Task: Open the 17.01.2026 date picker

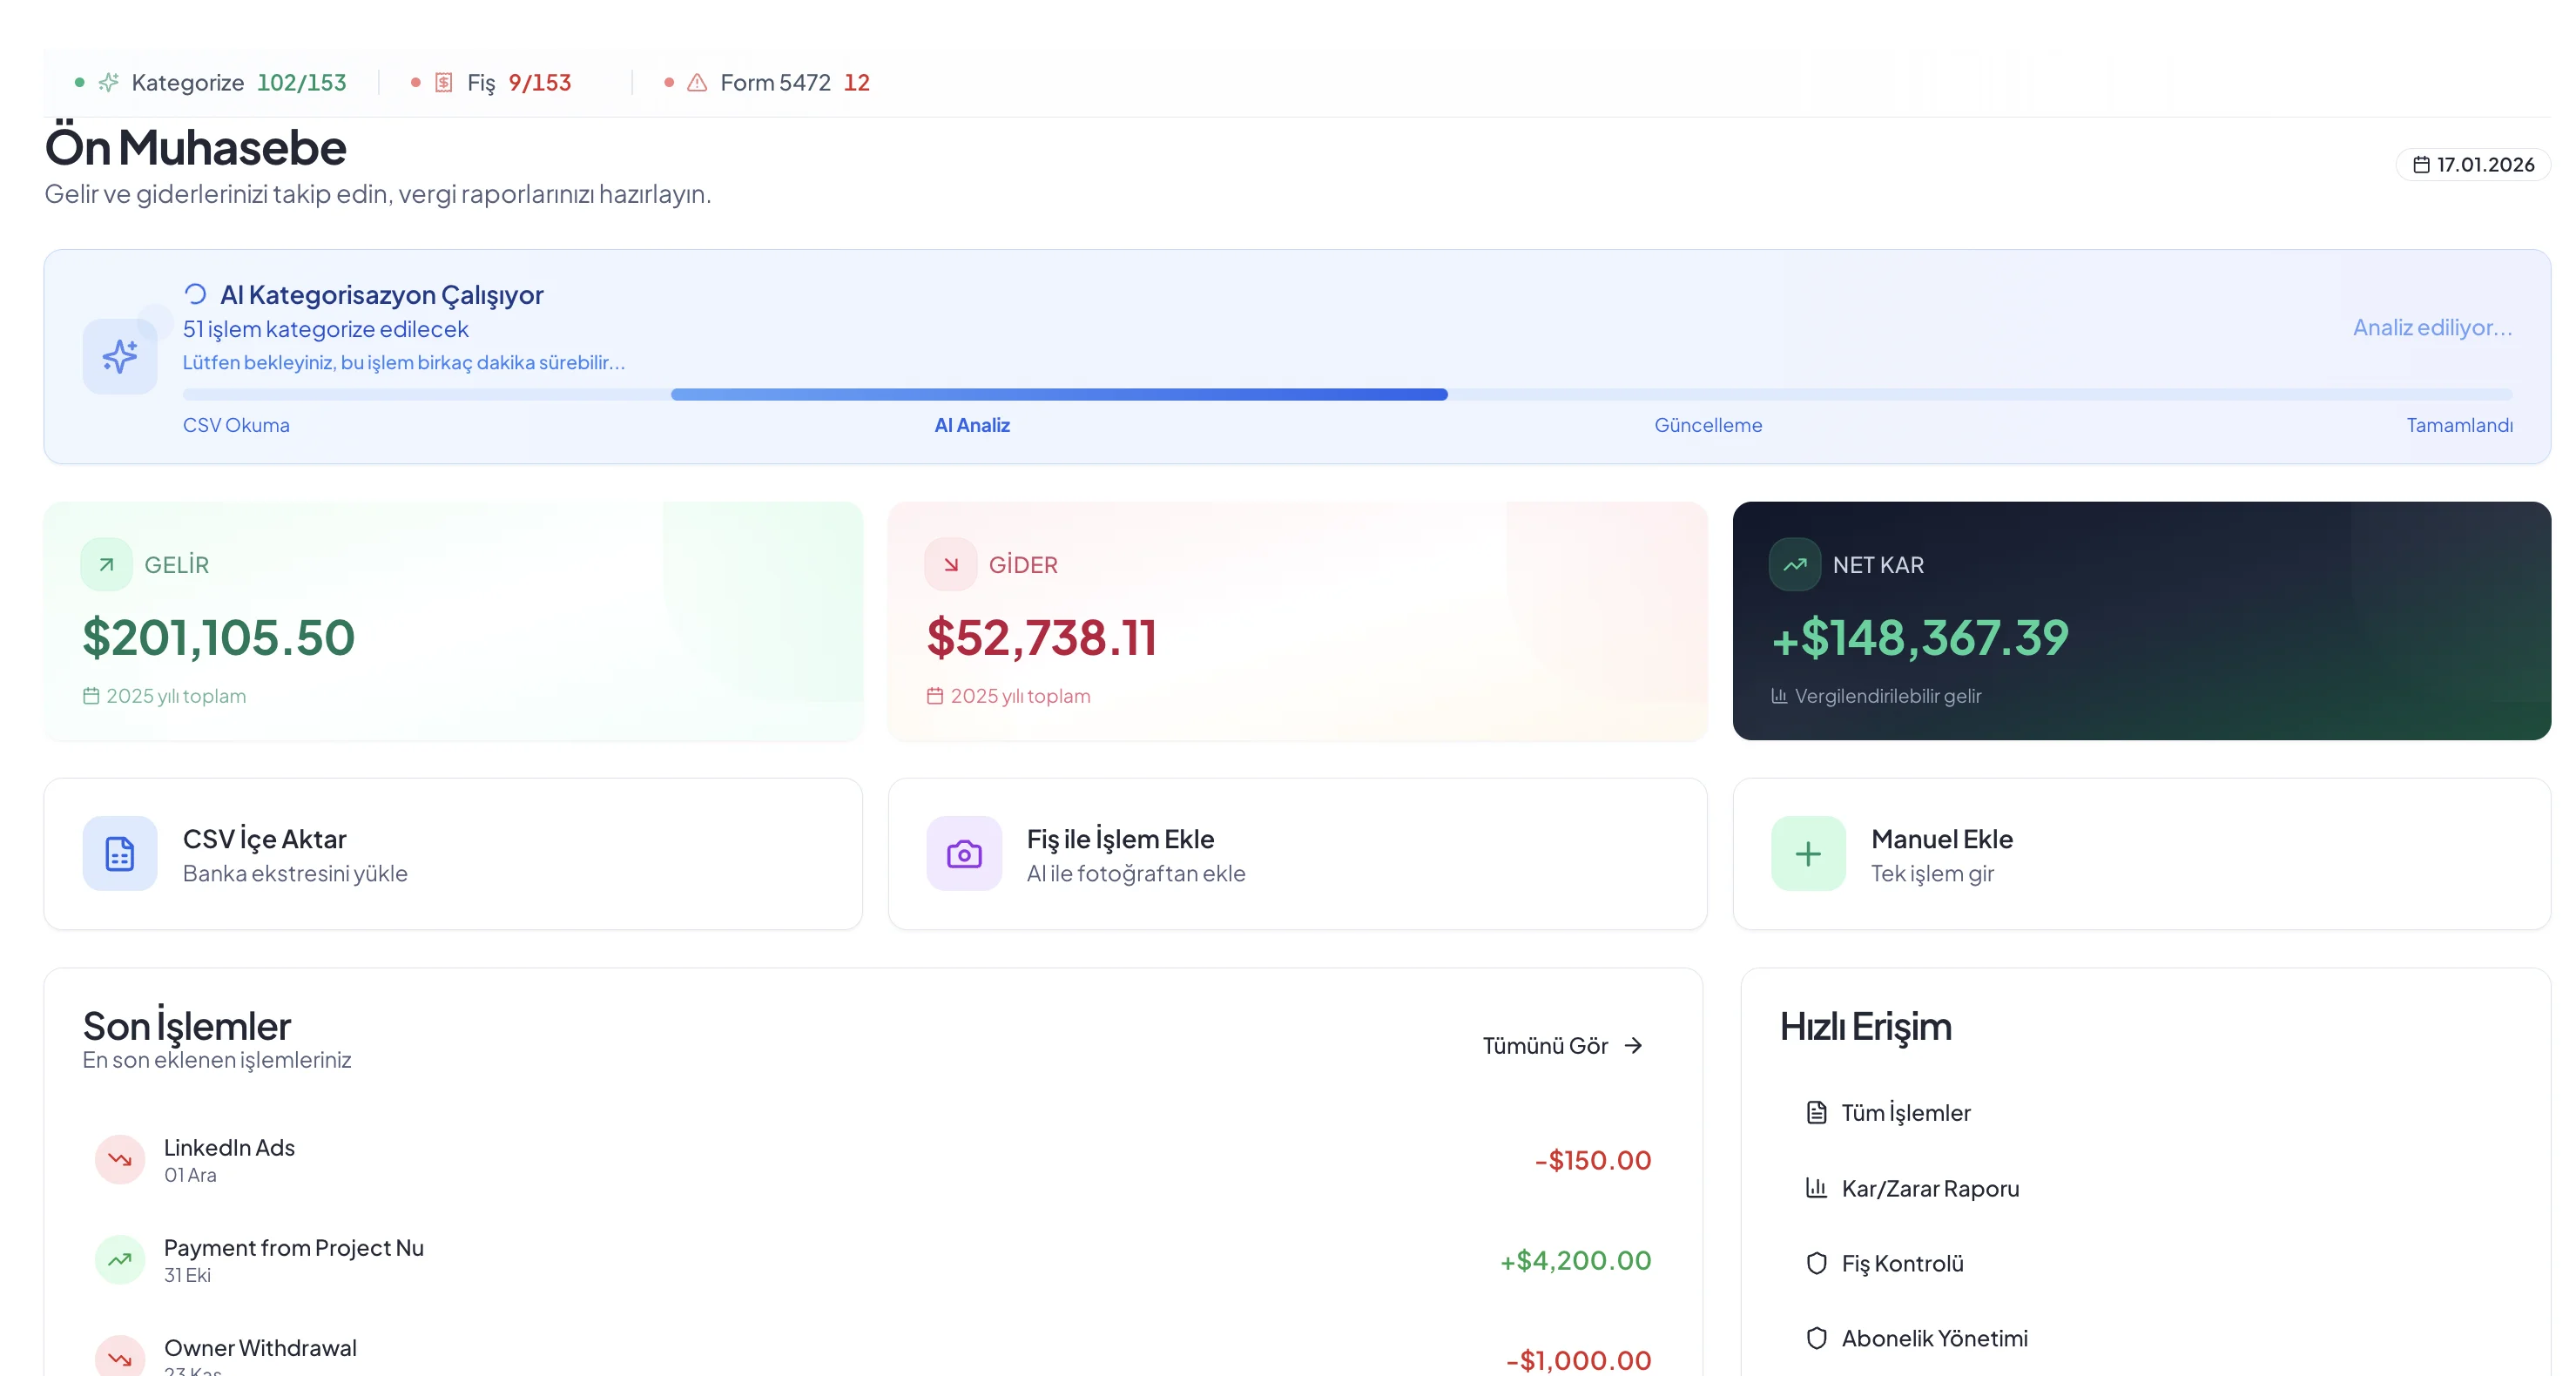Action: [x=2473, y=164]
